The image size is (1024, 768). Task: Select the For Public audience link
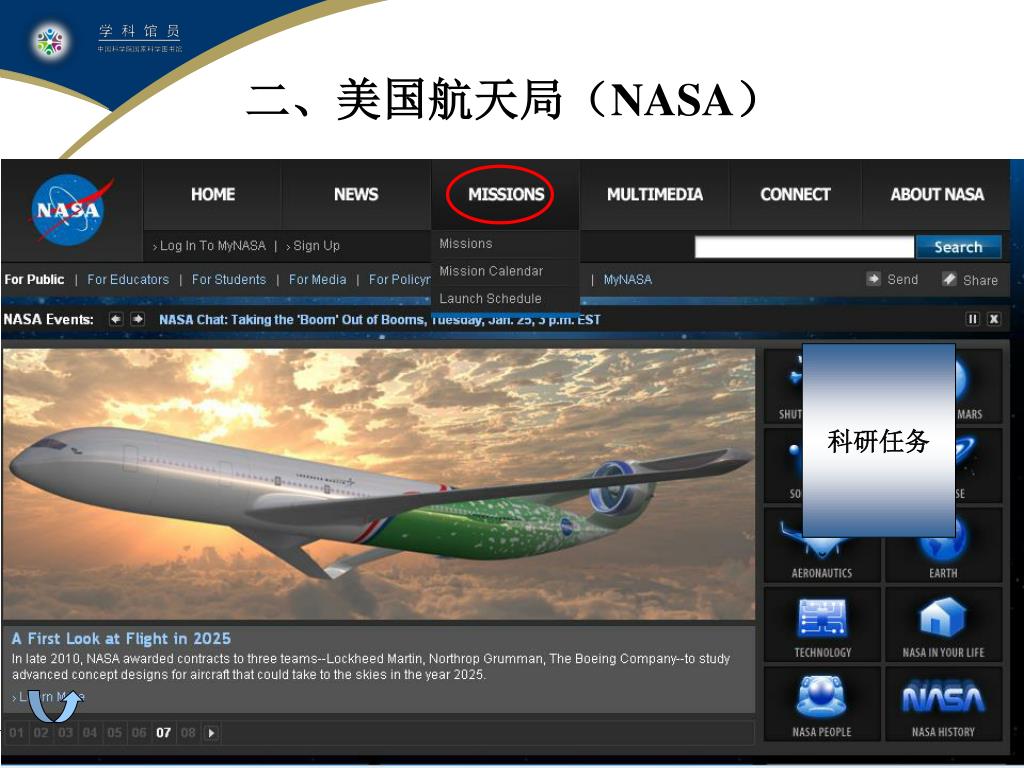coord(34,280)
